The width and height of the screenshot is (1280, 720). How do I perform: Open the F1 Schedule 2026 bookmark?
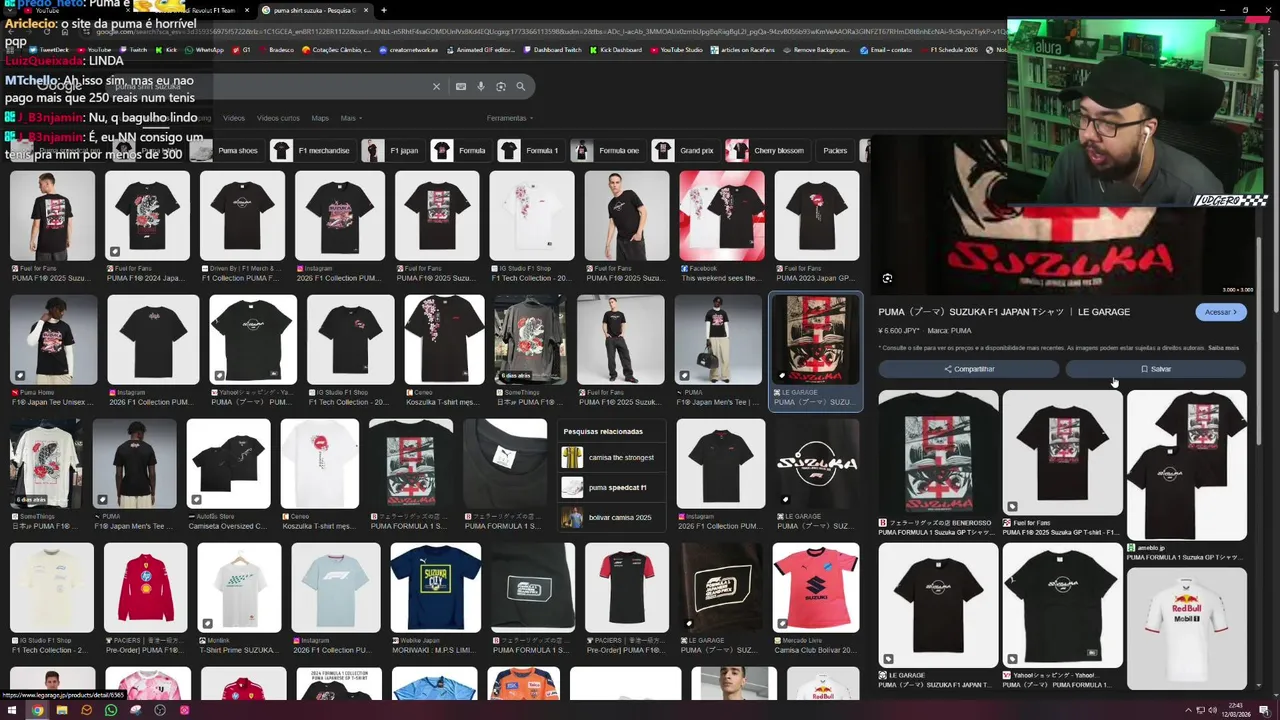[x=949, y=50]
